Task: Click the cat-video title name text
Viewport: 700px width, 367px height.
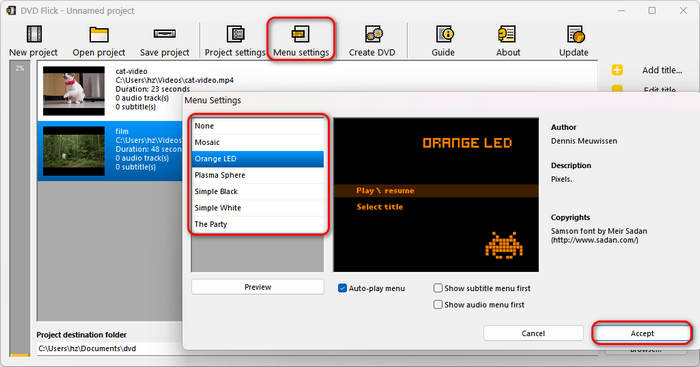Action: tap(131, 71)
